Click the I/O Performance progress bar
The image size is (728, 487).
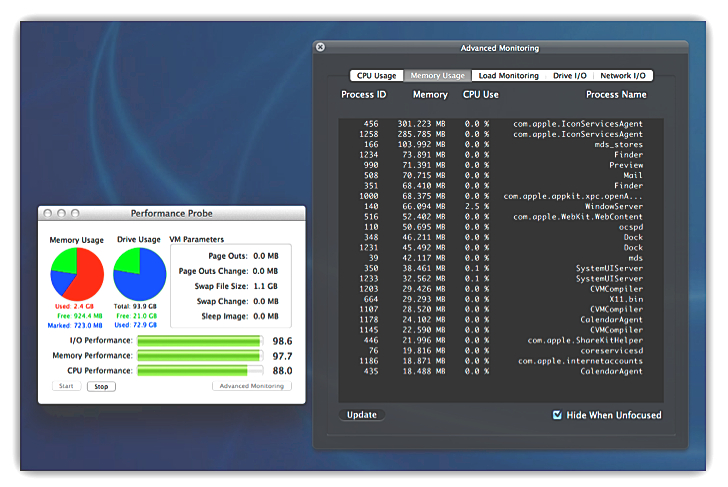pyautogui.click(x=200, y=341)
